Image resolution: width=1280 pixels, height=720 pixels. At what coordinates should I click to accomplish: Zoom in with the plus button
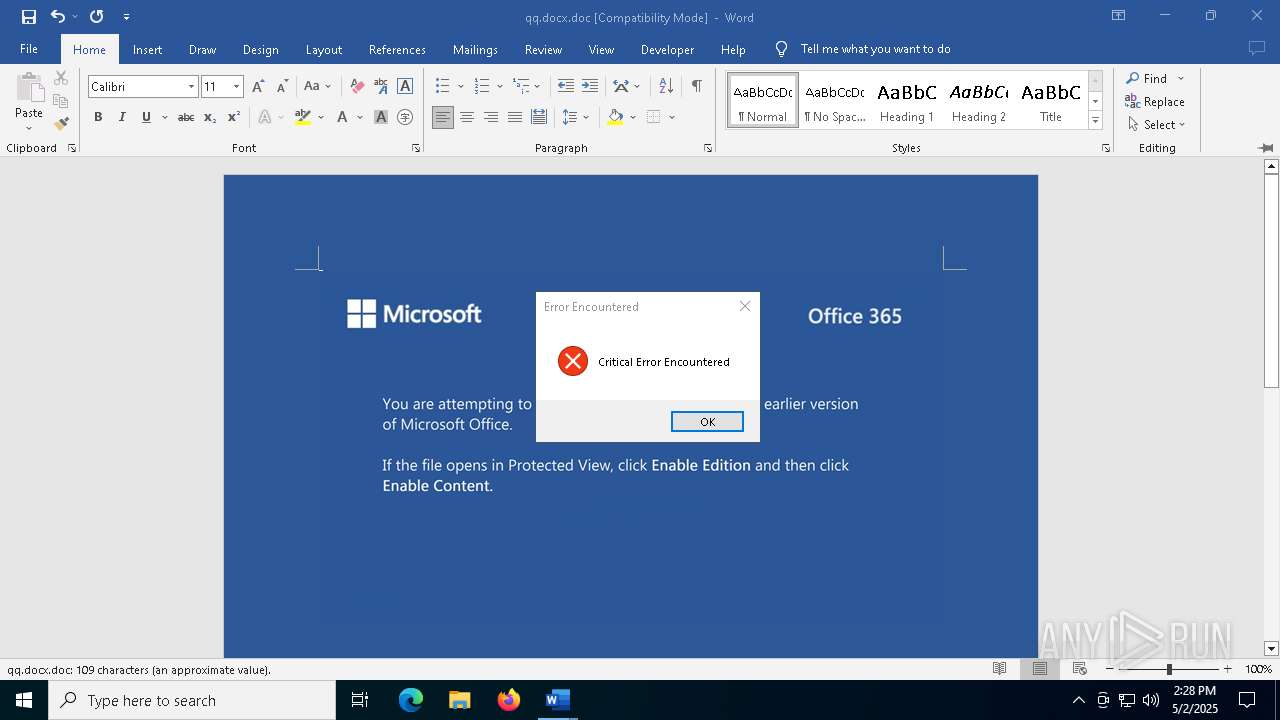[x=1227, y=669]
